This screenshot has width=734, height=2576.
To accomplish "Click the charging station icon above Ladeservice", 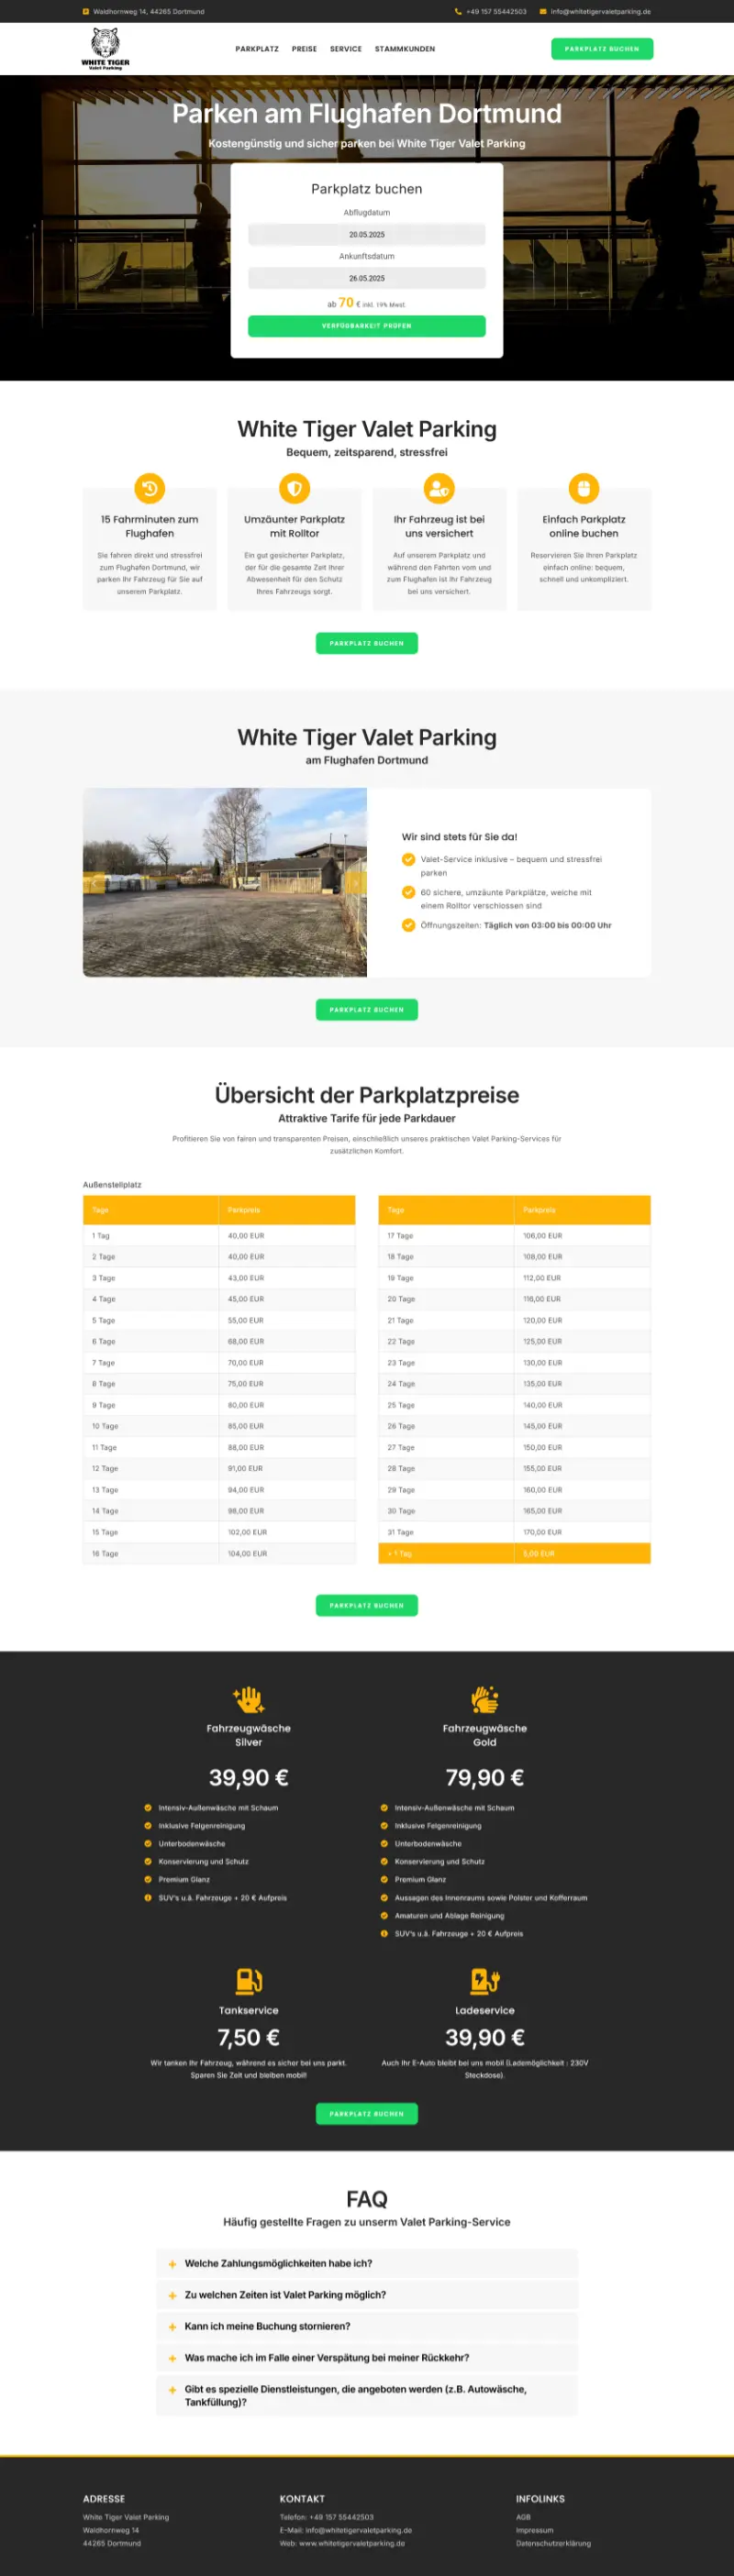I will click(x=485, y=1980).
